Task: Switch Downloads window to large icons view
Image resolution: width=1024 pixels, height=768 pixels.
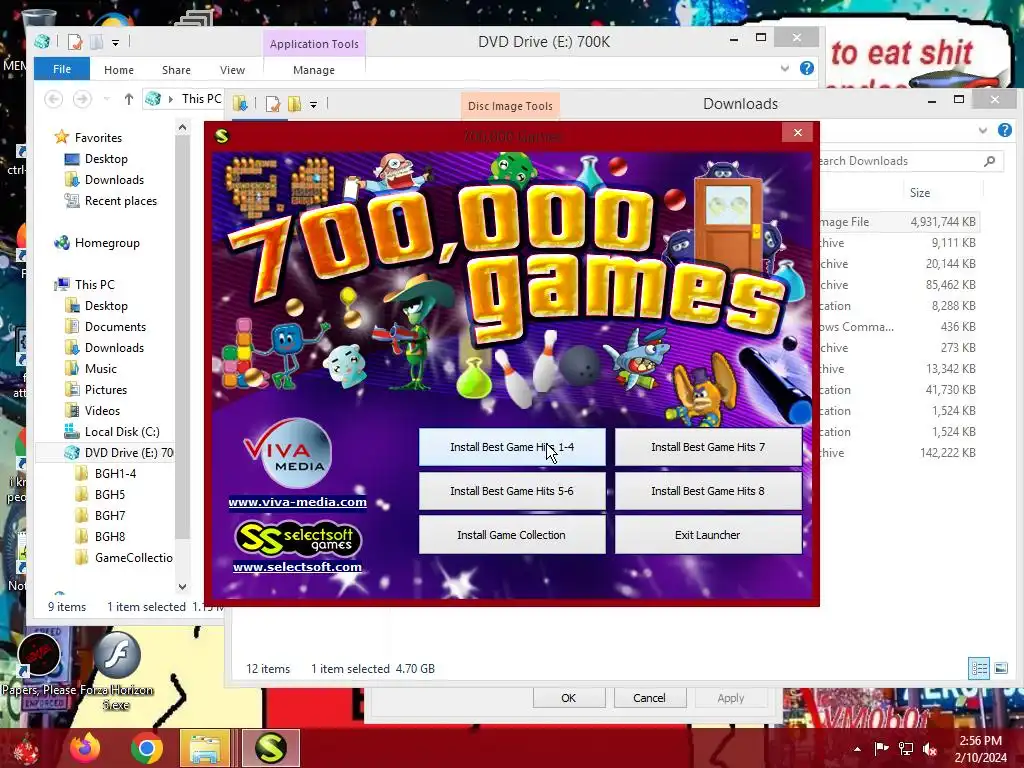Action: (x=1001, y=668)
